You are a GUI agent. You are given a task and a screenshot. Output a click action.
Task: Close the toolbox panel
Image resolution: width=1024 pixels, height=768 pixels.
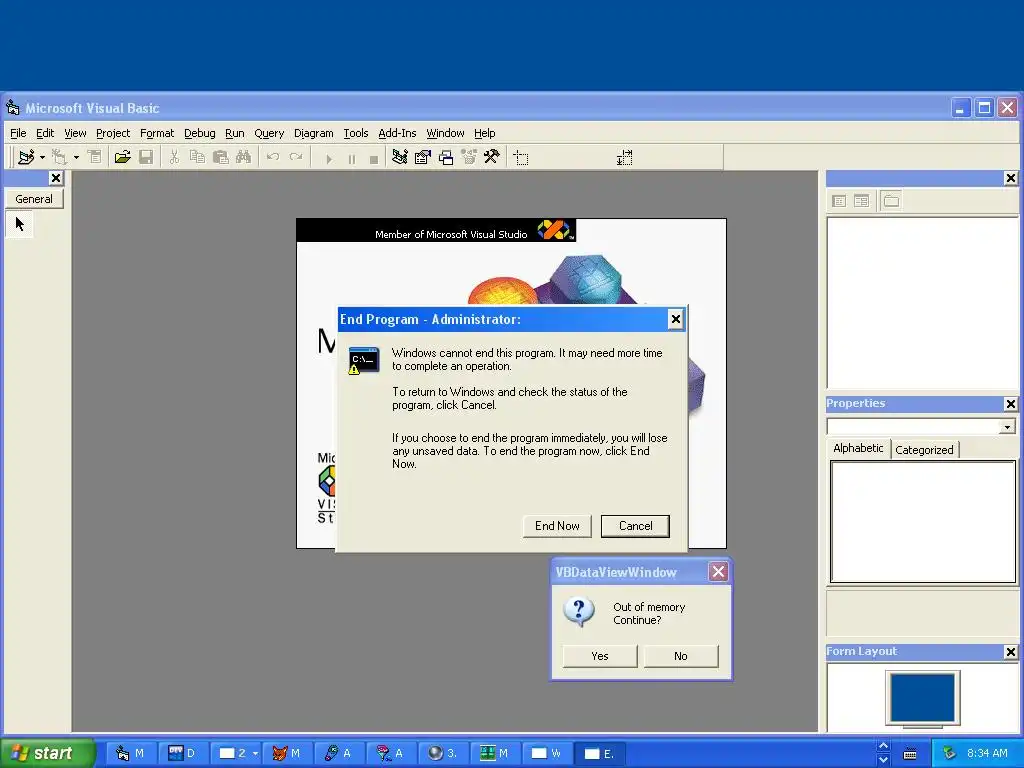(x=56, y=178)
